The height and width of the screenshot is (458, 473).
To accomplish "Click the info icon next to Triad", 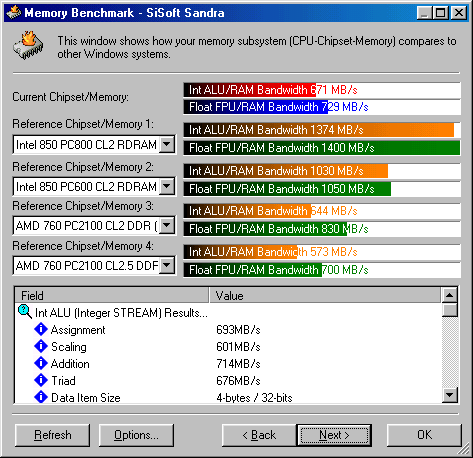I will tap(41, 380).
